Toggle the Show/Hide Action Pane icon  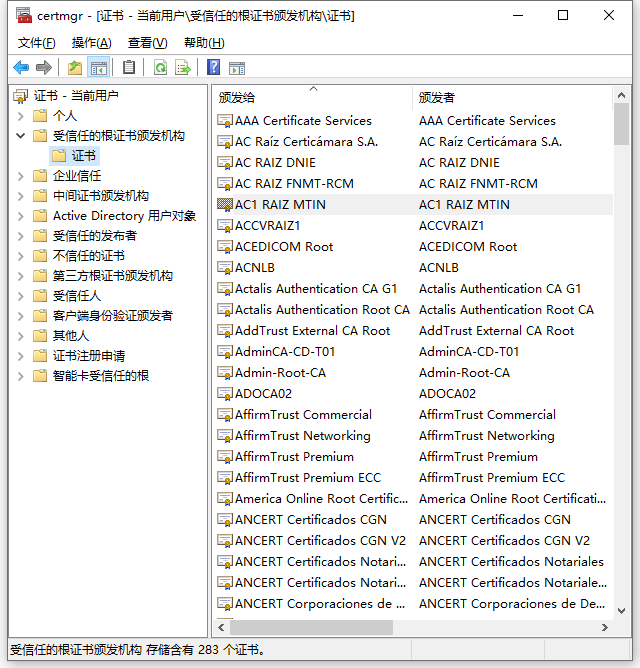237,68
